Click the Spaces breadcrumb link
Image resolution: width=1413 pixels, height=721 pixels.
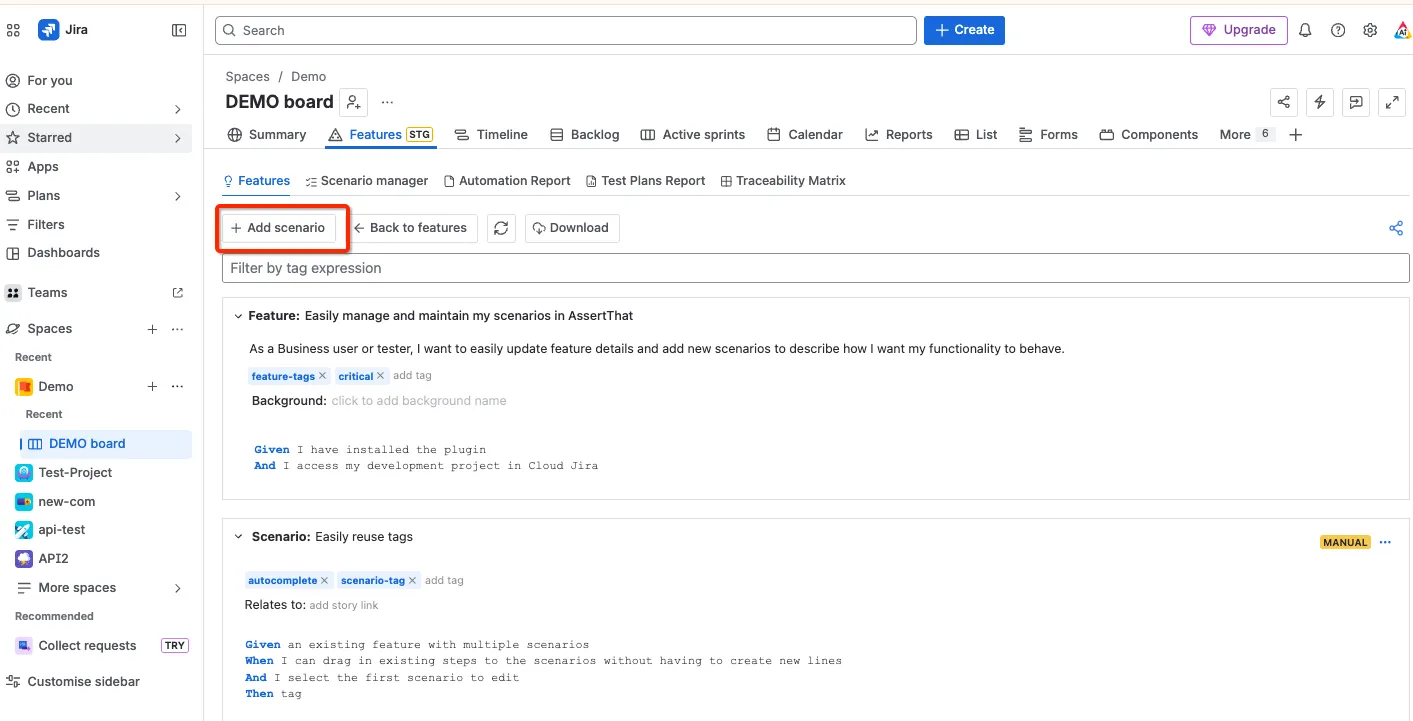(247, 77)
